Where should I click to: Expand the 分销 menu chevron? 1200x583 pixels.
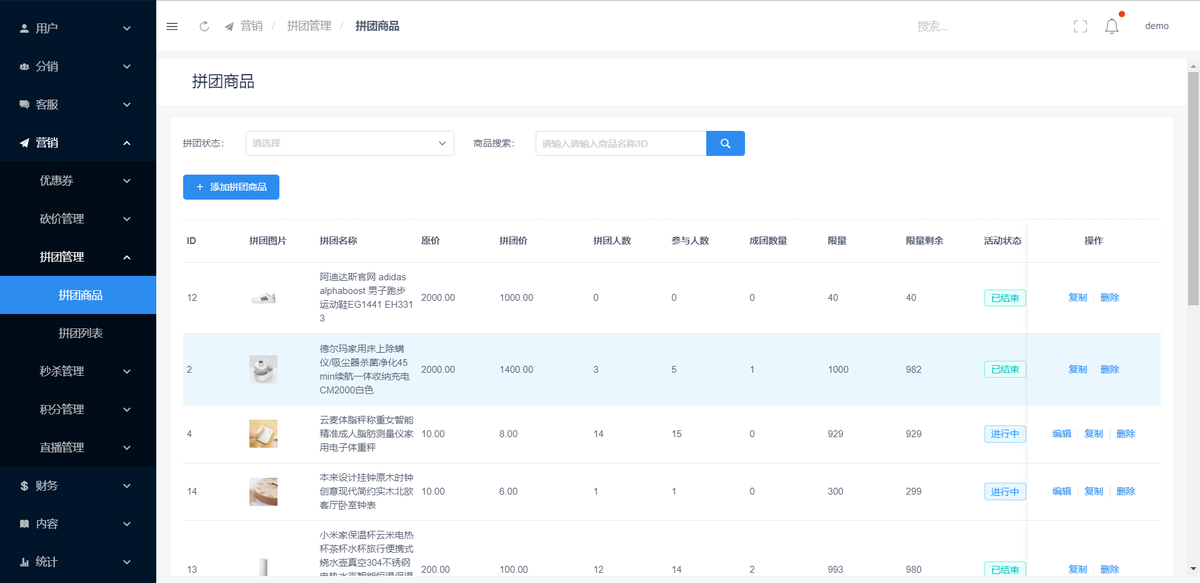(127, 66)
